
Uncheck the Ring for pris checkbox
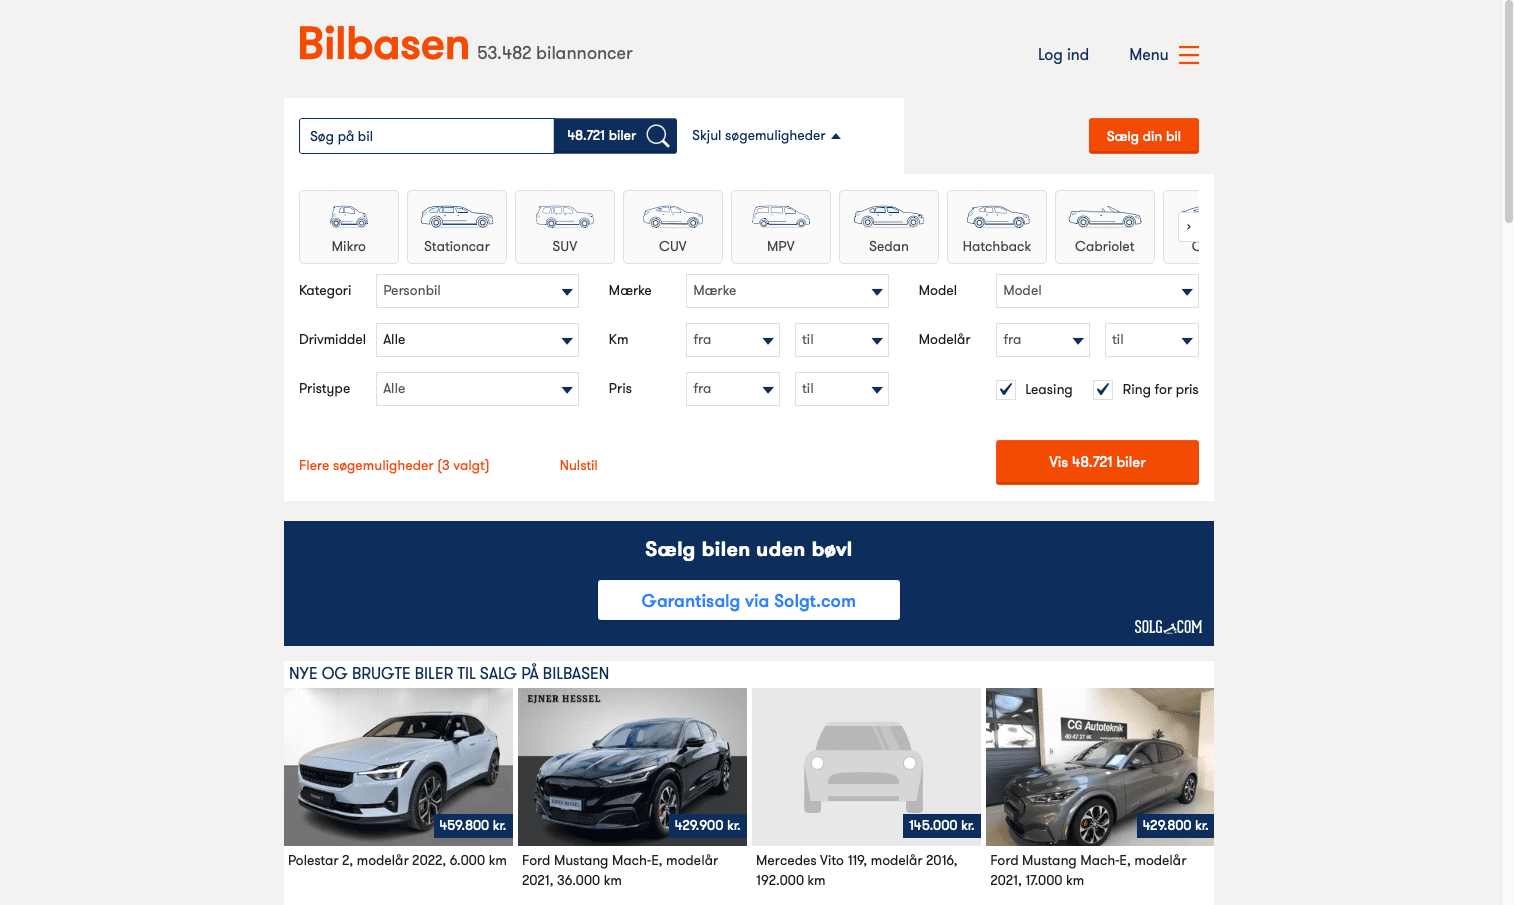1103,389
